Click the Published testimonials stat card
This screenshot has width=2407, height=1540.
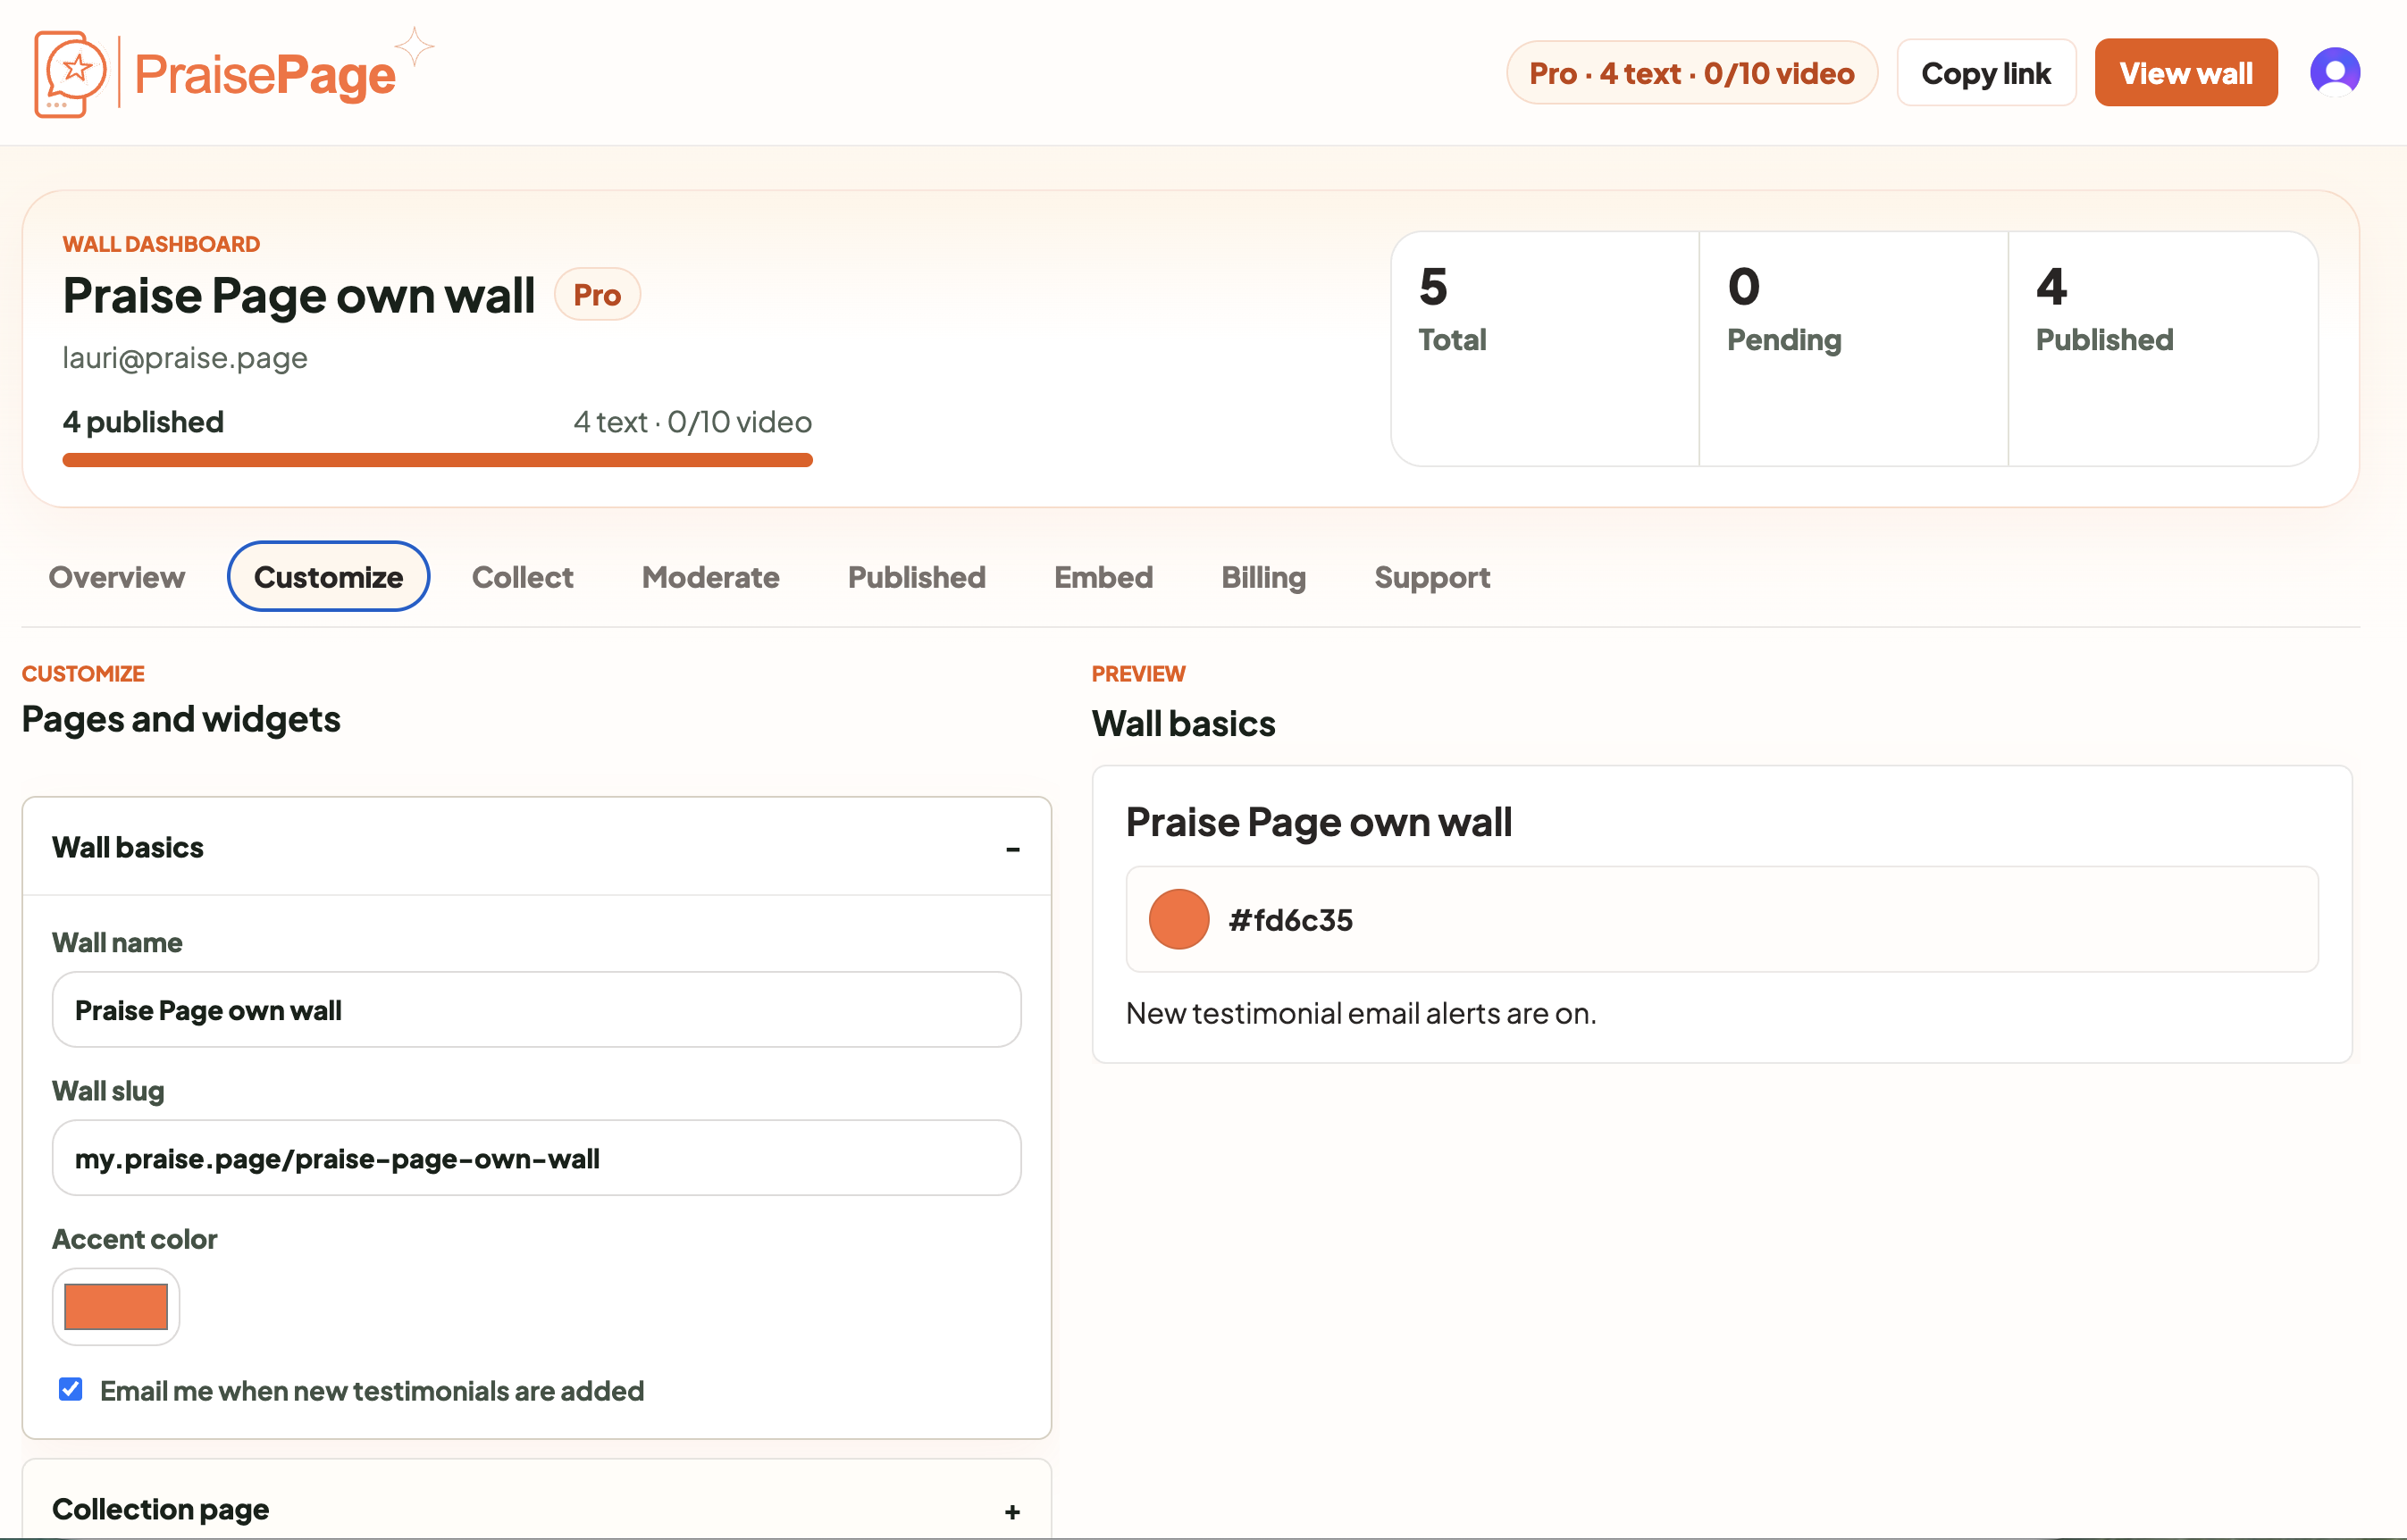2163,349
